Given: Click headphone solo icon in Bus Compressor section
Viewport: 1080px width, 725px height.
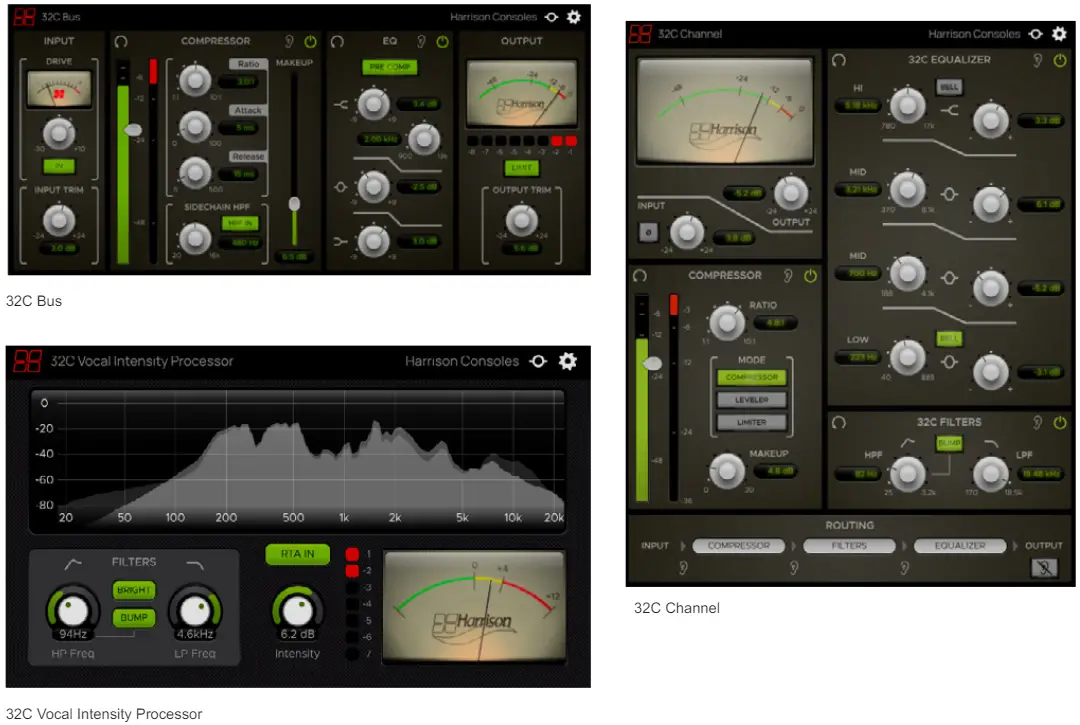Looking at the screenshot, I should (x=122, y=42).
